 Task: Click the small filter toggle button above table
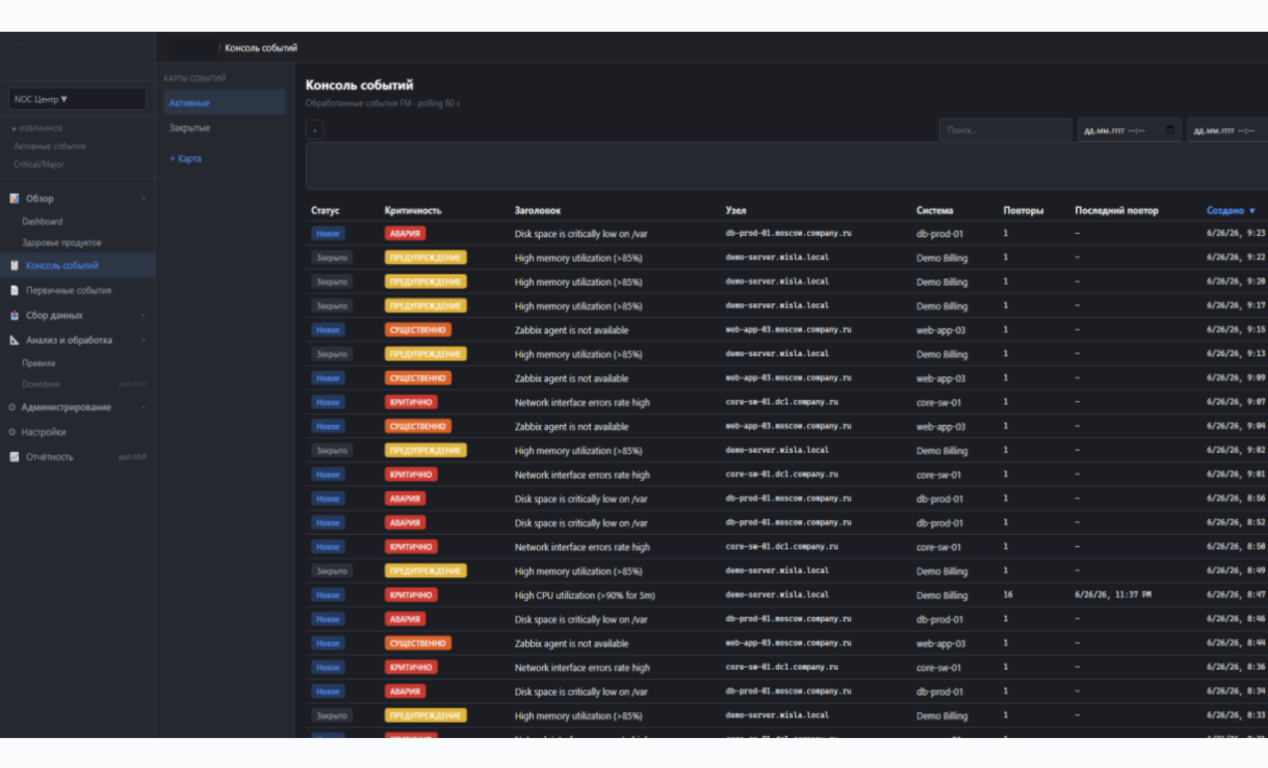(x=315, y=130)
